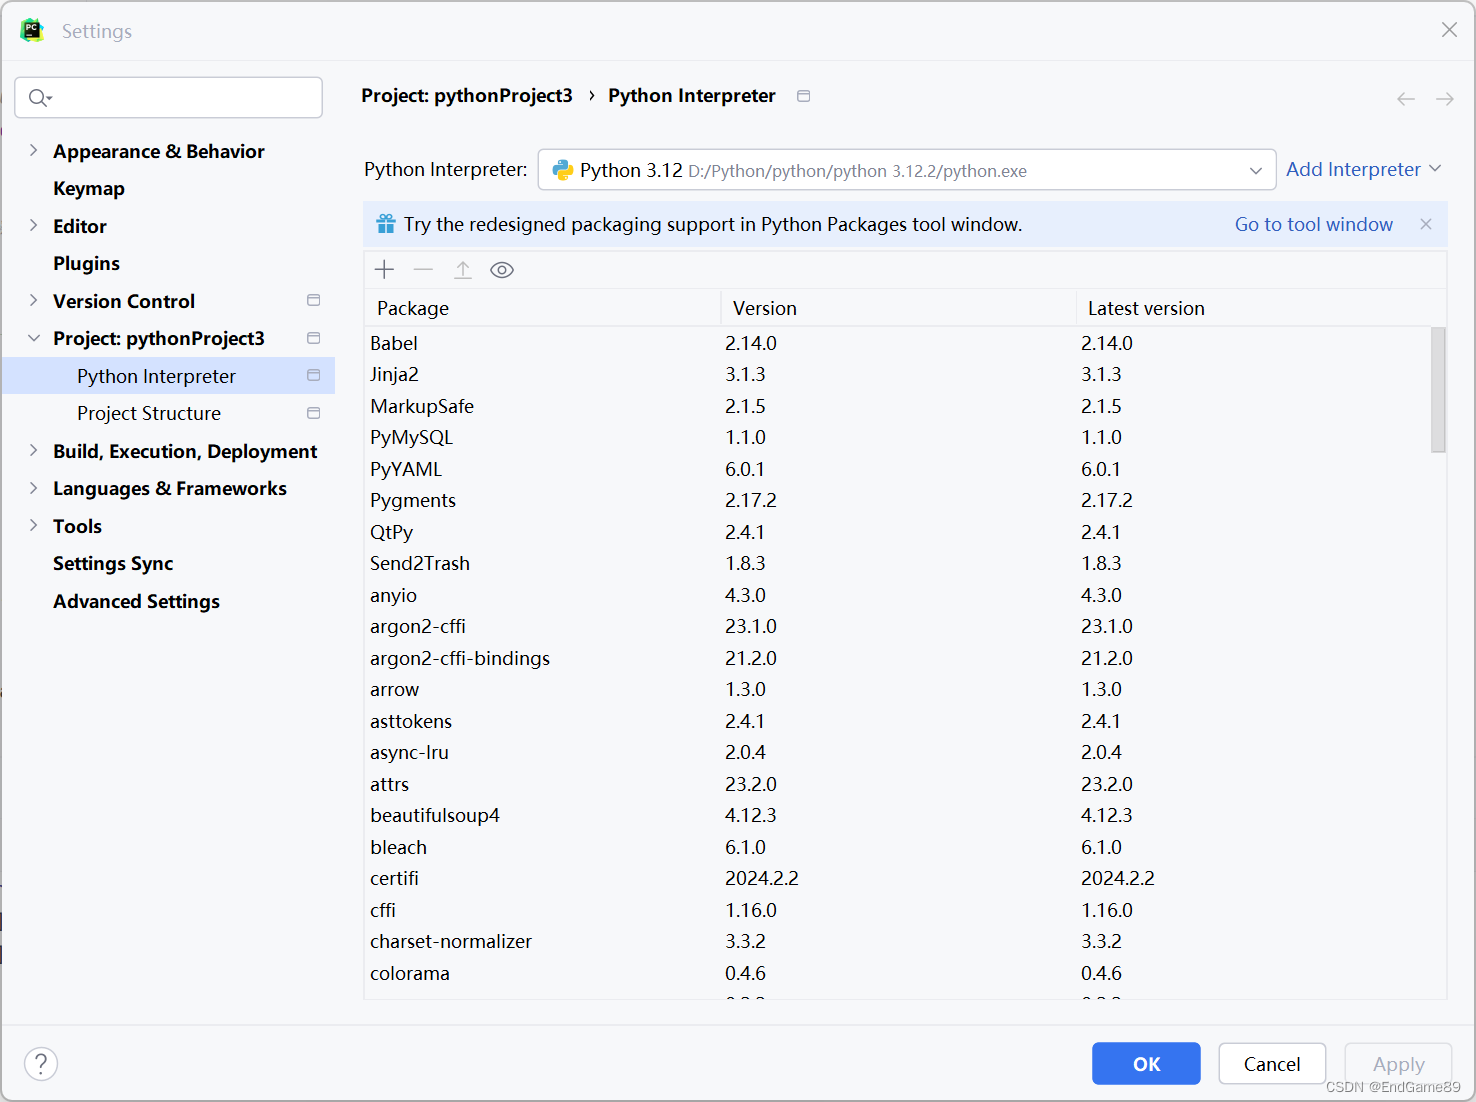Navigate forward with the right arrow
The image size is (1476, 1102).
click(x=1445, y=98)
